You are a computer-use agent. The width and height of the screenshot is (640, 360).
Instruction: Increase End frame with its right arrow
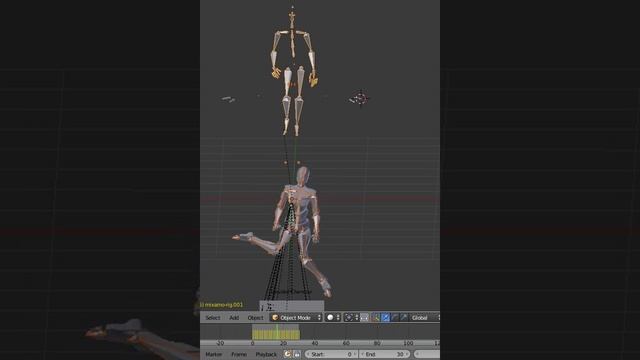[x=407, y=354]
